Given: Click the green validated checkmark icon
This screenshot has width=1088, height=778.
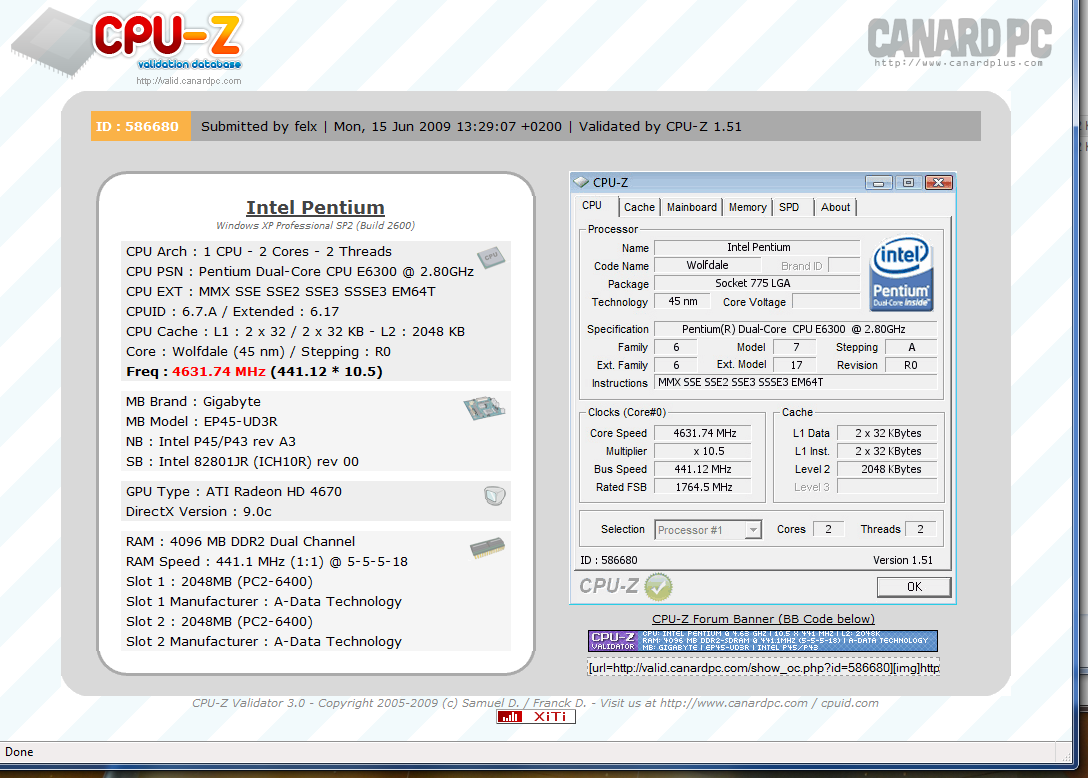Looking at the screenshot, I should (x=658, y=587).
